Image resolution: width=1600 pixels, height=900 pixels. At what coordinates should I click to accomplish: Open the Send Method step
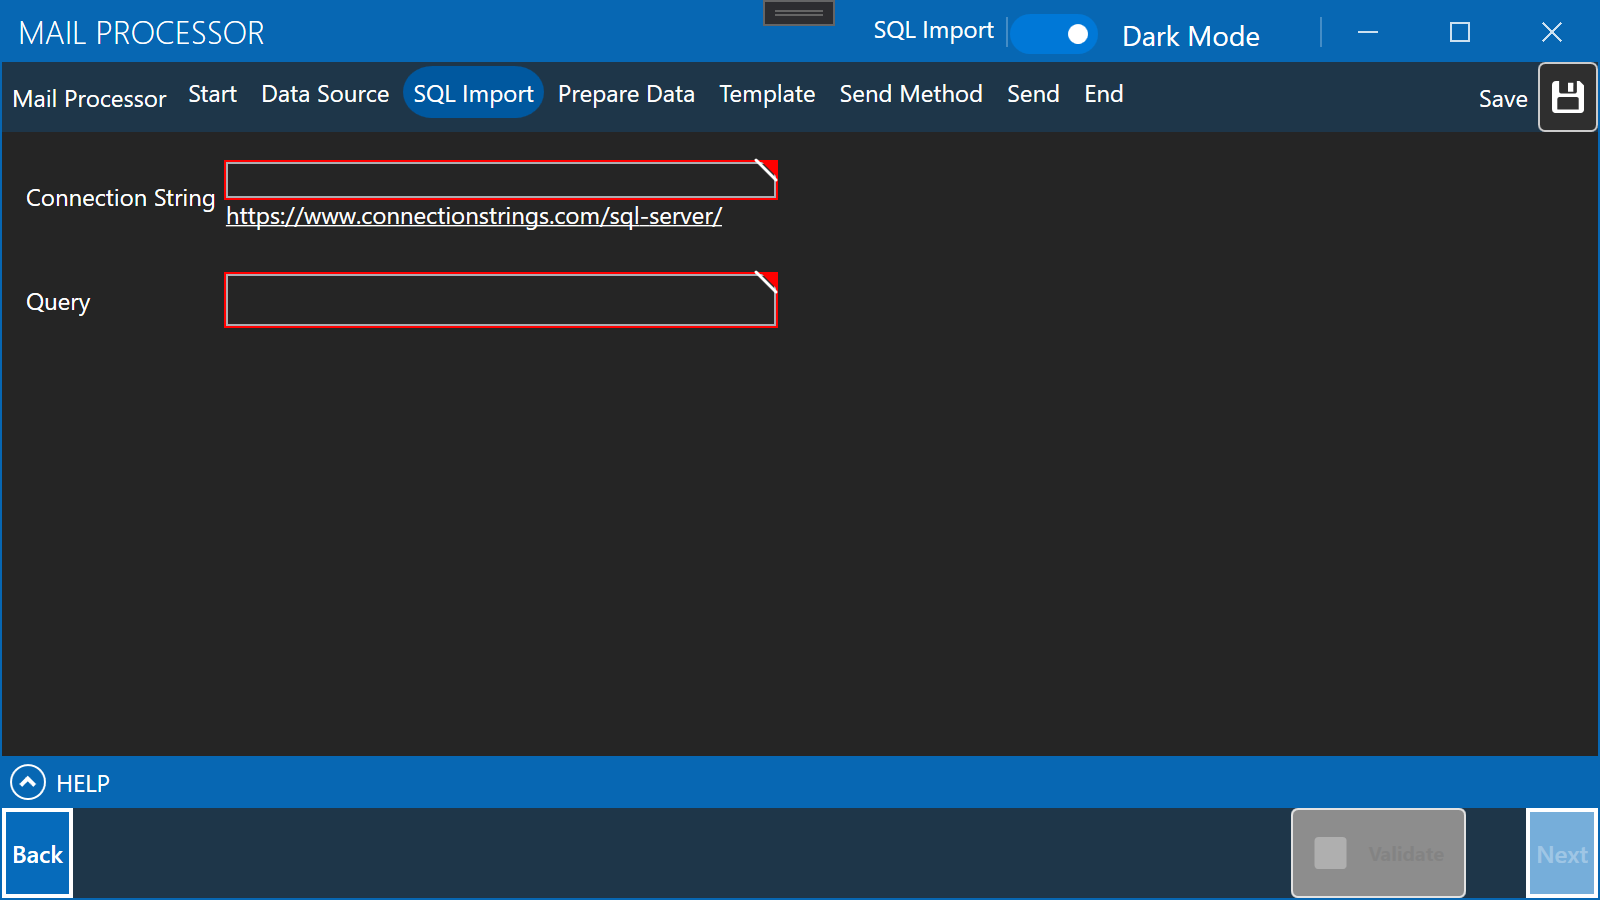click(910, 93)
